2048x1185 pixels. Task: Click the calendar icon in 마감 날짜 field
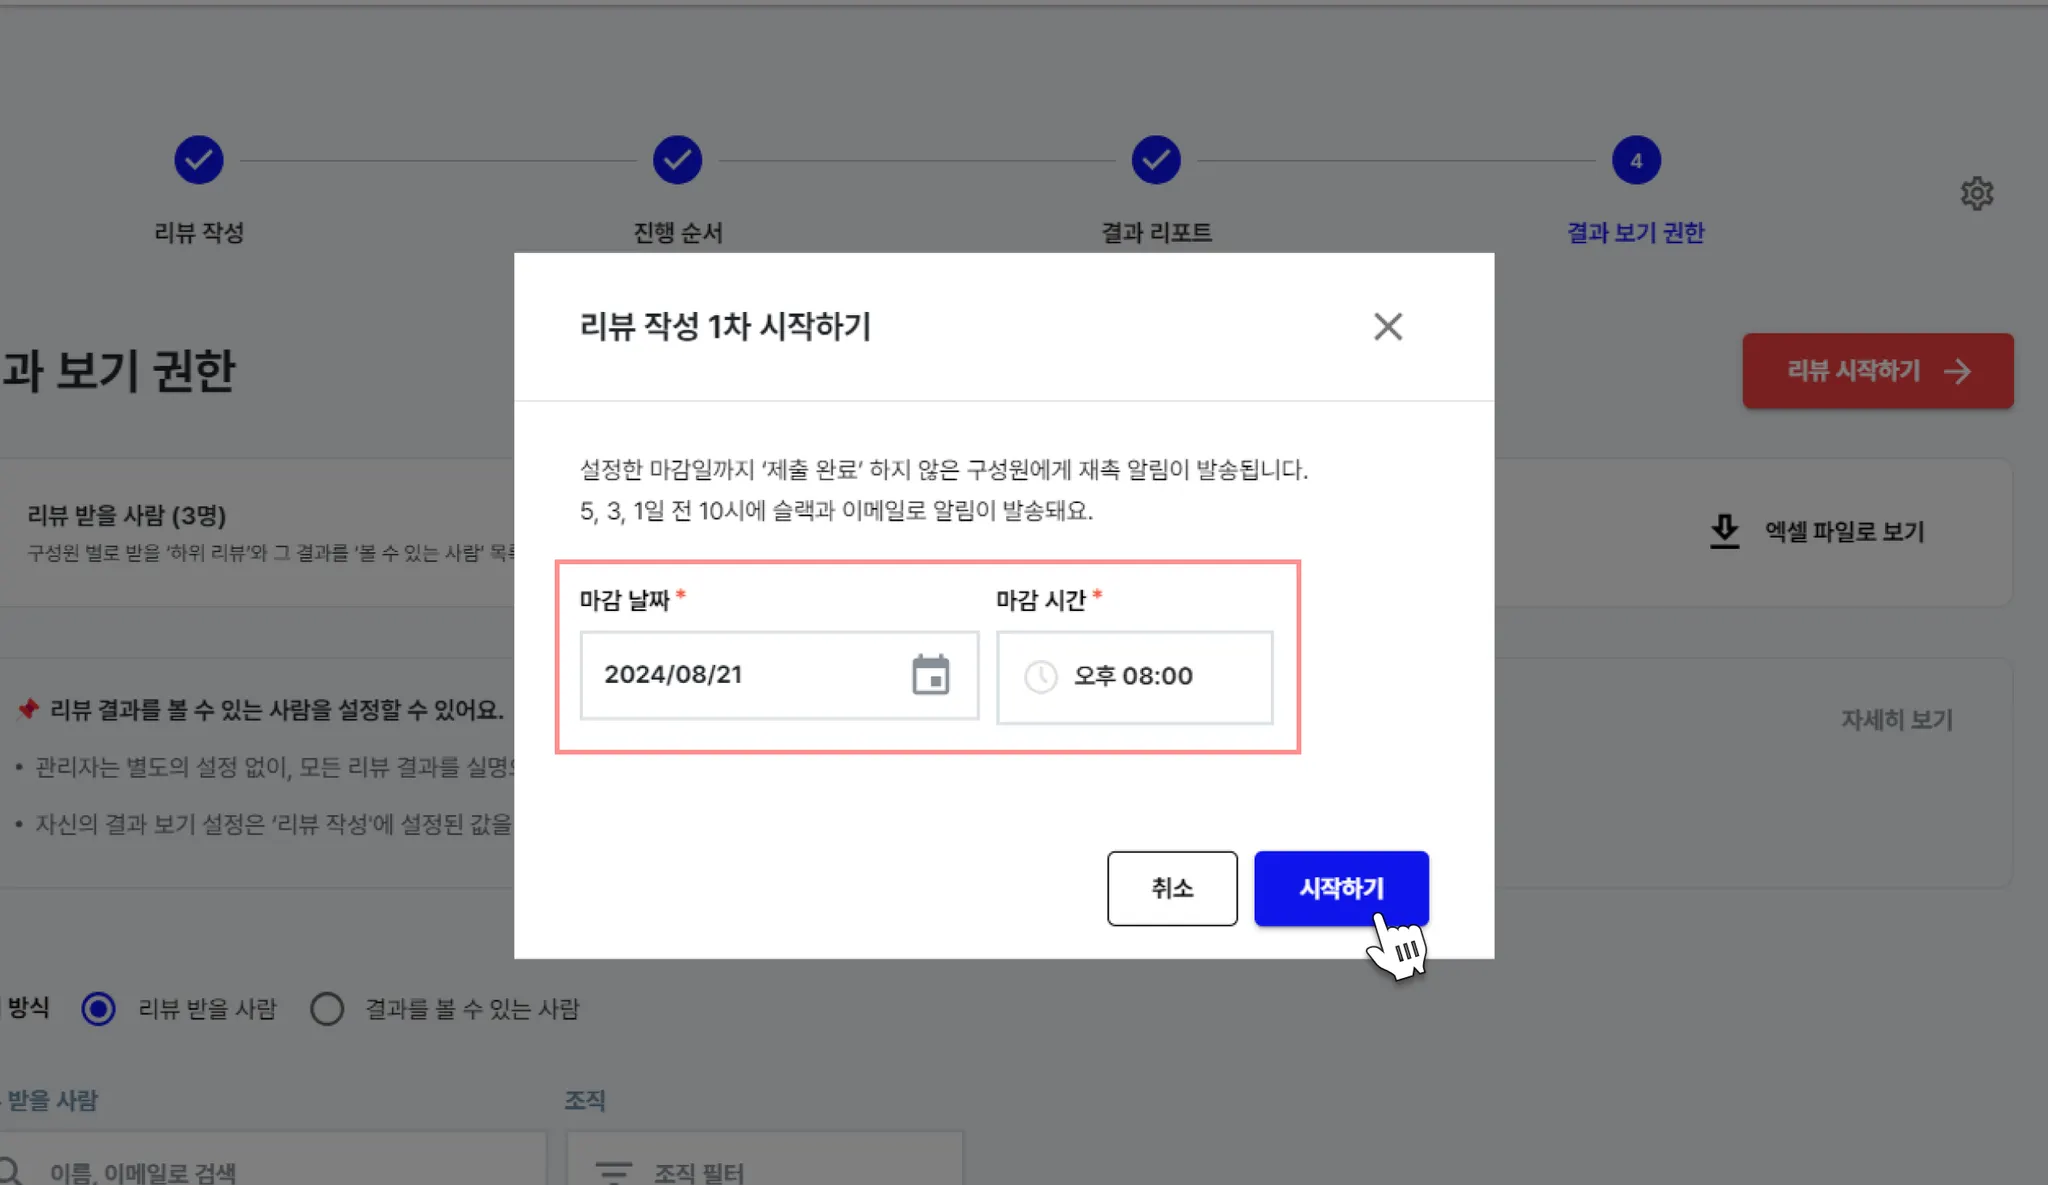pyautogui.click(x=930, y=675)
